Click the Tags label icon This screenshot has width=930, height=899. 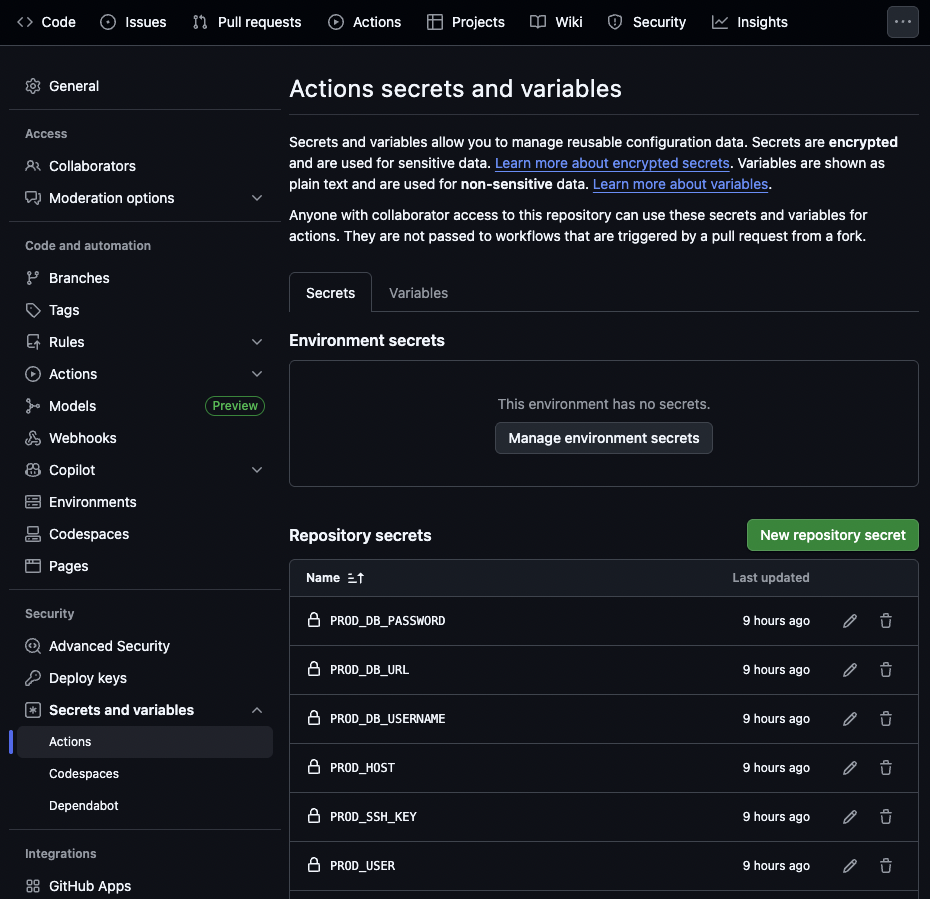pos(33,310)
